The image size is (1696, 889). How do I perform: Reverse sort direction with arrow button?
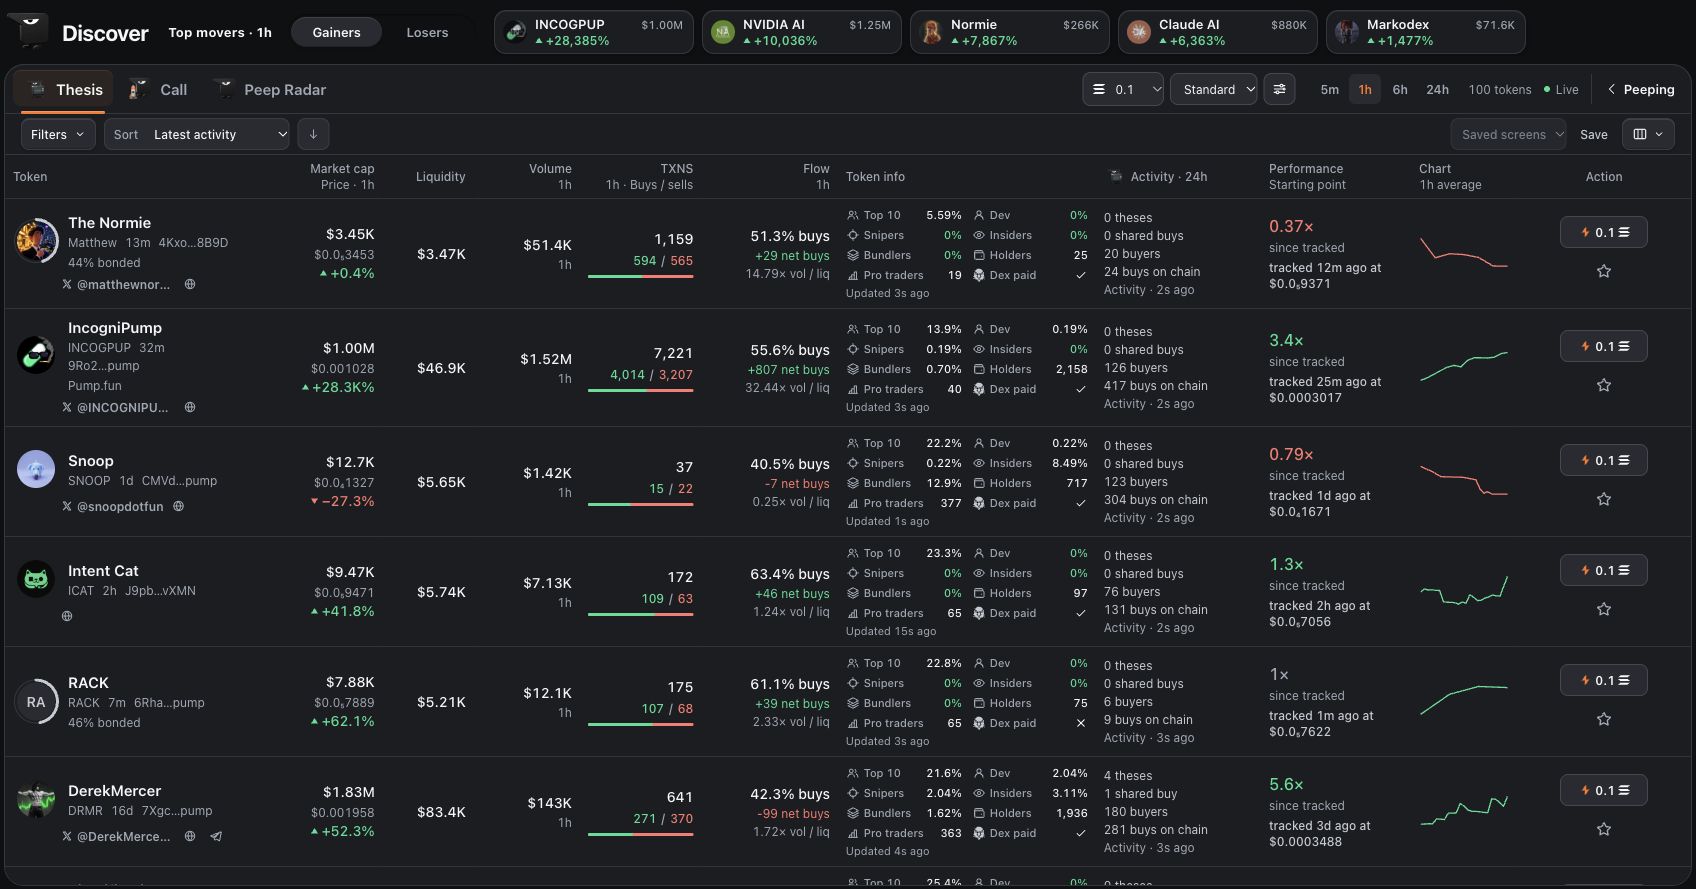coord(313,134)
